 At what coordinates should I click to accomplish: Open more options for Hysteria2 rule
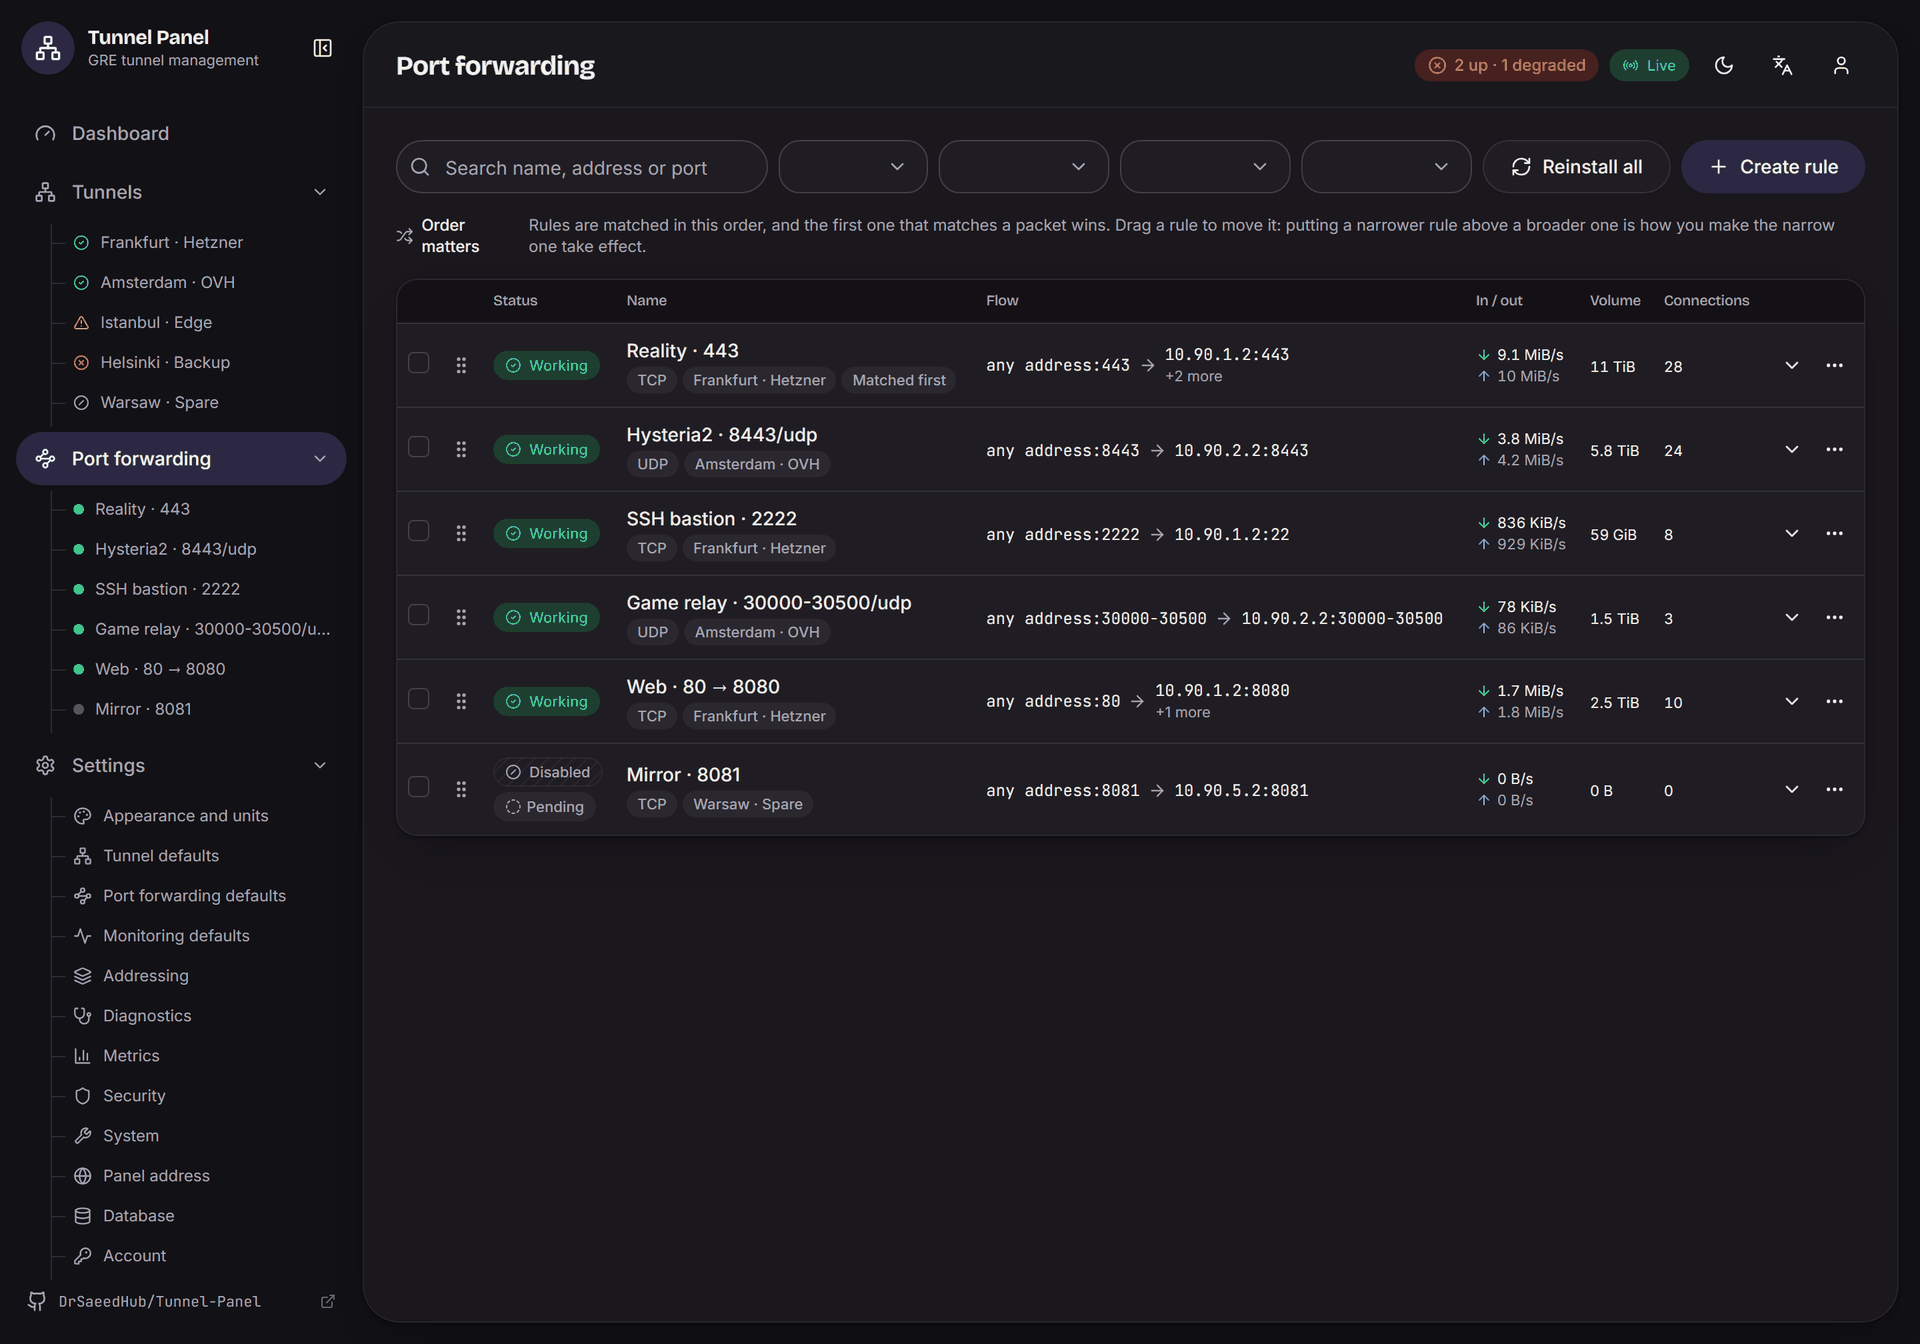pos(1834,449)
